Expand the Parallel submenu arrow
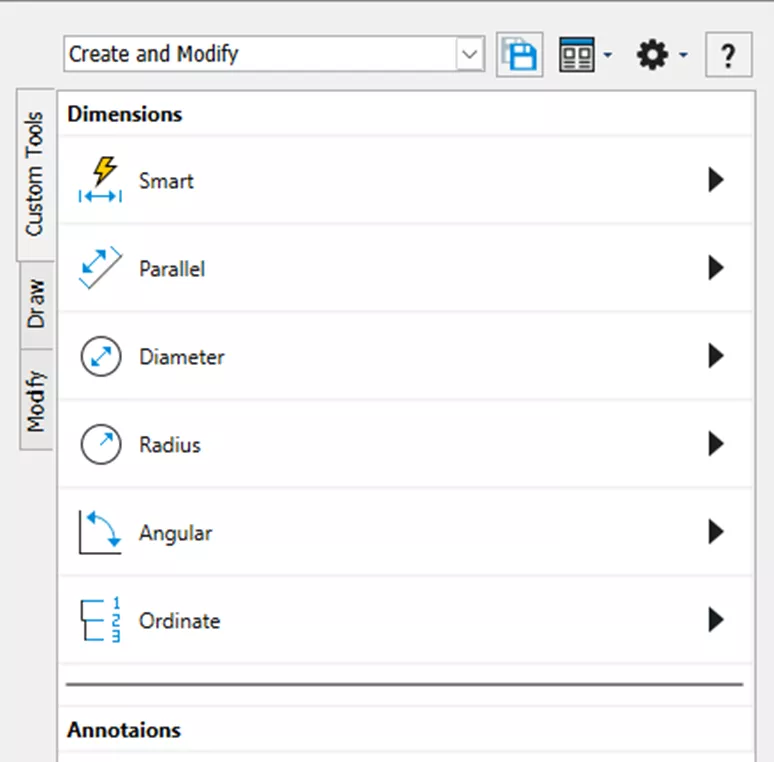The width and height of the screenshot is (774, 762). (x=715, y=269)
